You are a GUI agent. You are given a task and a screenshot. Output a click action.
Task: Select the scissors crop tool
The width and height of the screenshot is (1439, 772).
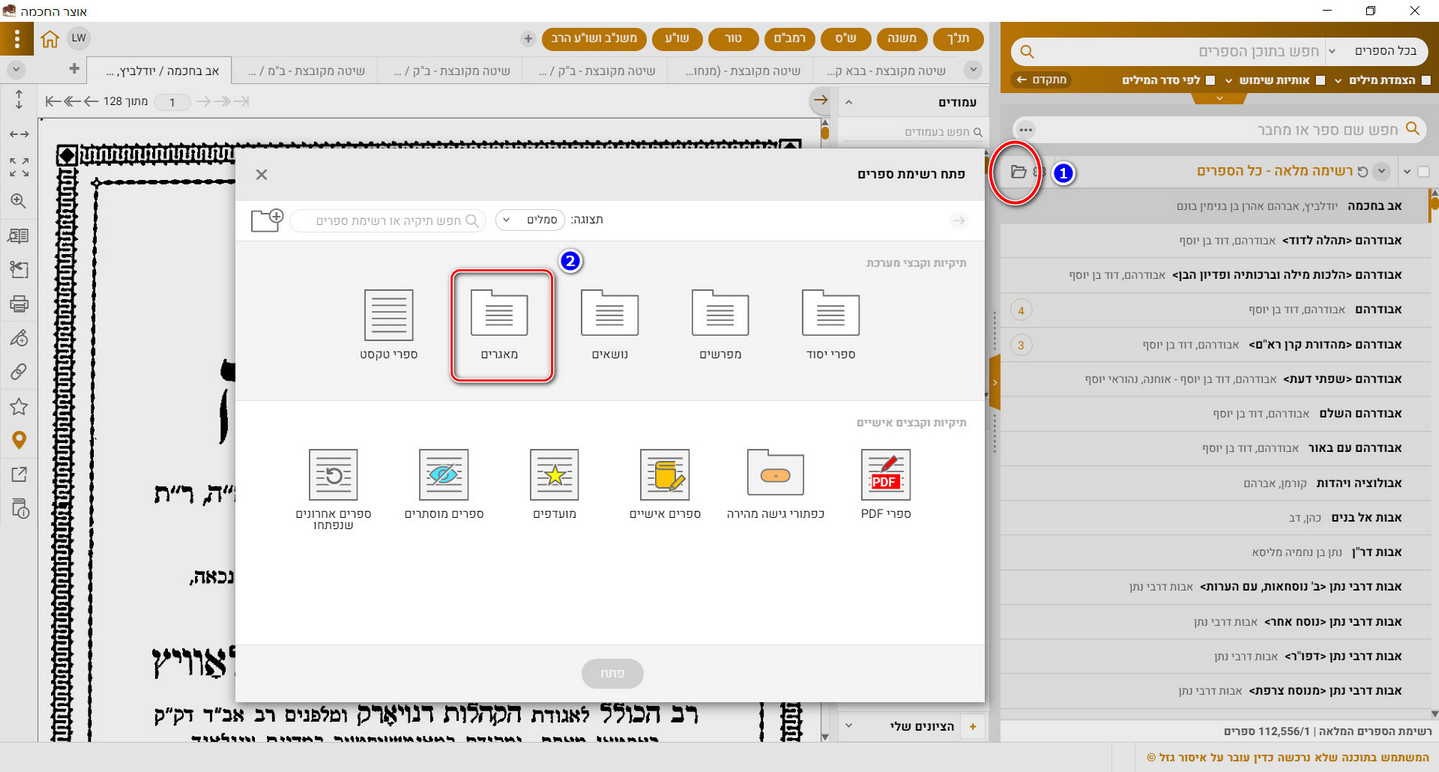18,270
